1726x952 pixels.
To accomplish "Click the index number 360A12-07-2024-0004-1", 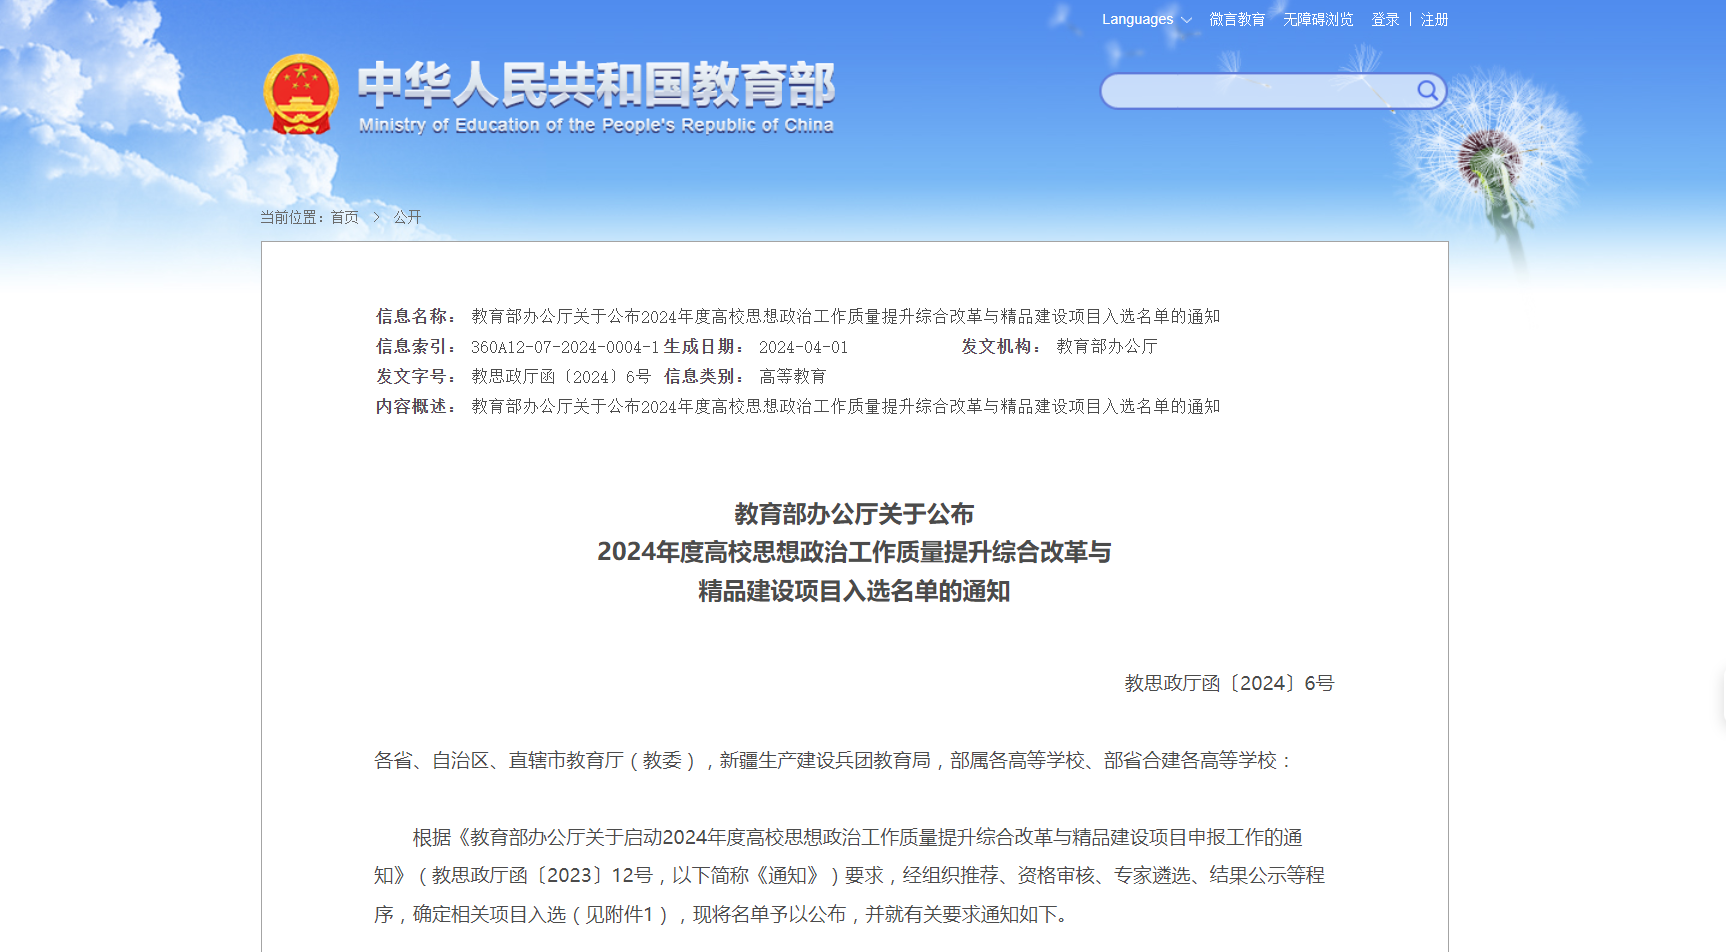I will click(564, 347).
